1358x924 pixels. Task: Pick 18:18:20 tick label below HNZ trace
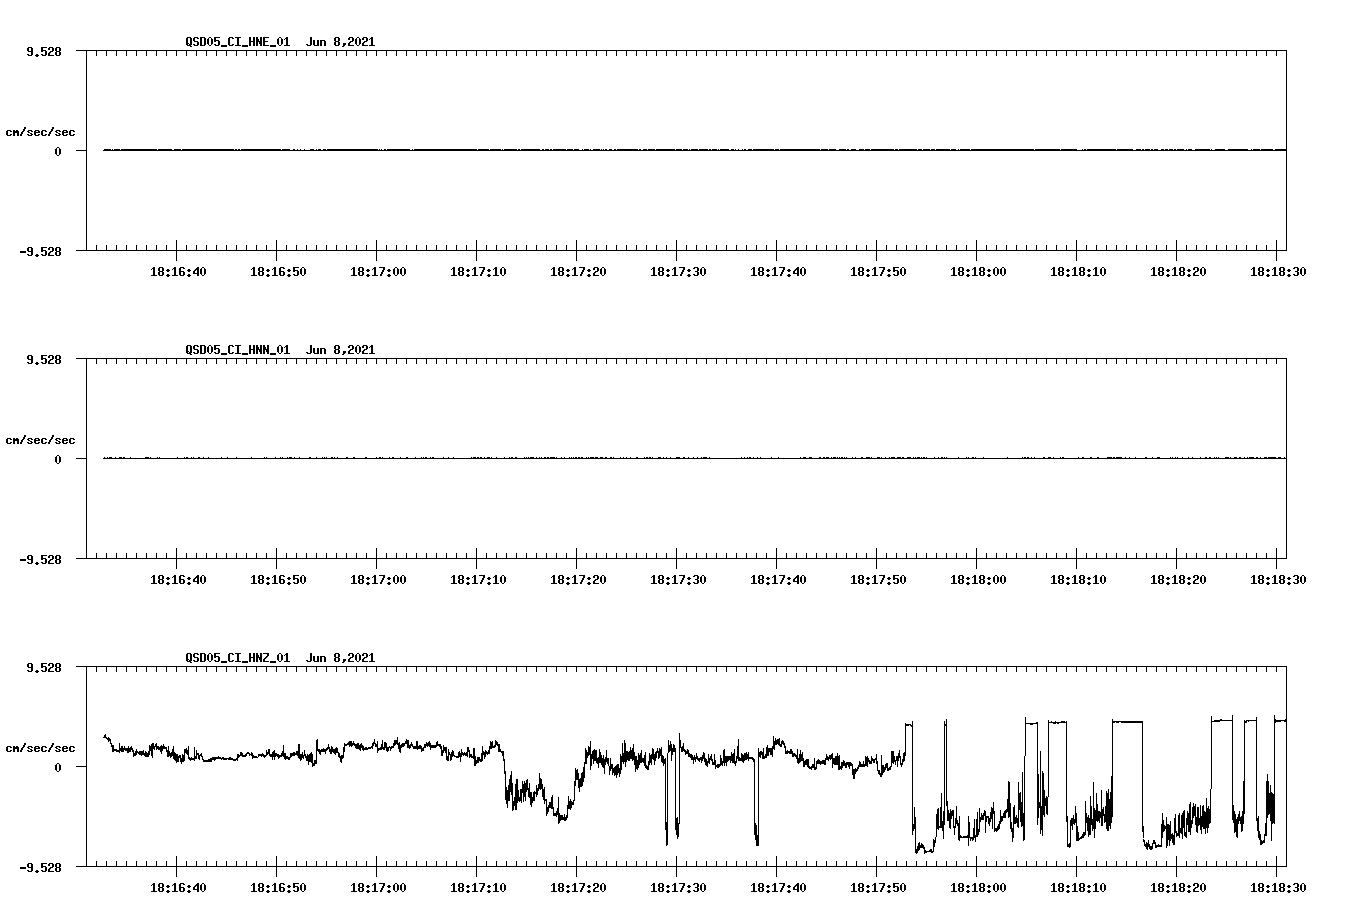pos(1178,888)
